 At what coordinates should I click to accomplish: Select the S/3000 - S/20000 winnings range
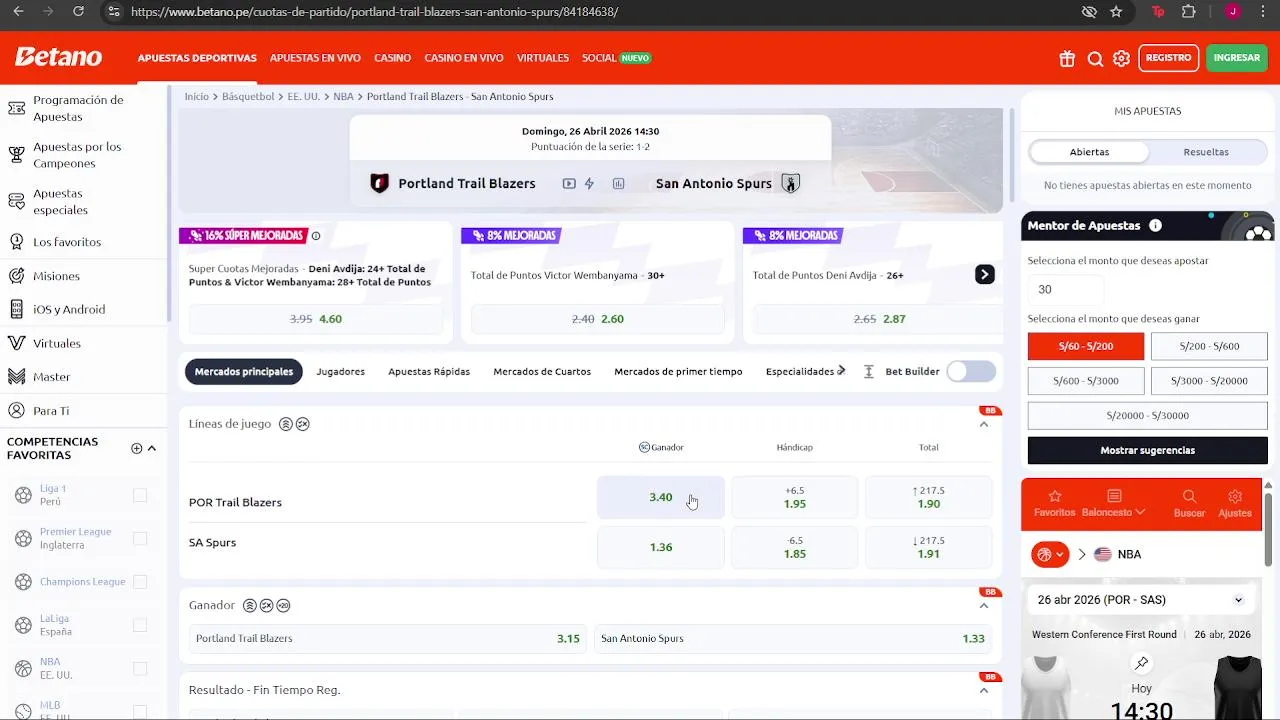pos(1209,381)
